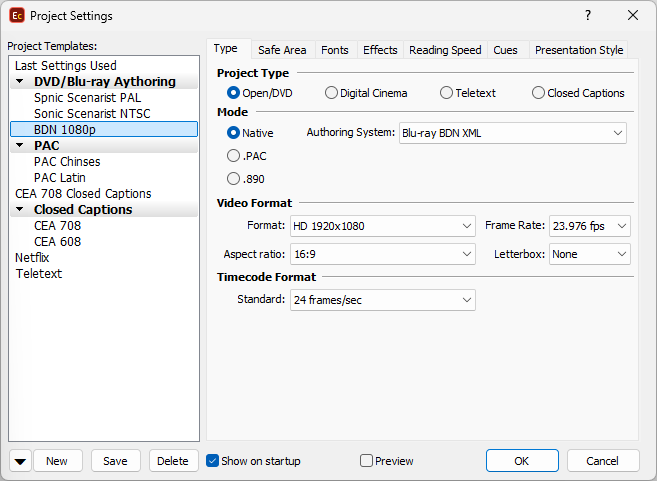This screenshot has height=481, width=657.
Task: Expand the Aspect ratio combo box
Action: (x=382, y=254)
